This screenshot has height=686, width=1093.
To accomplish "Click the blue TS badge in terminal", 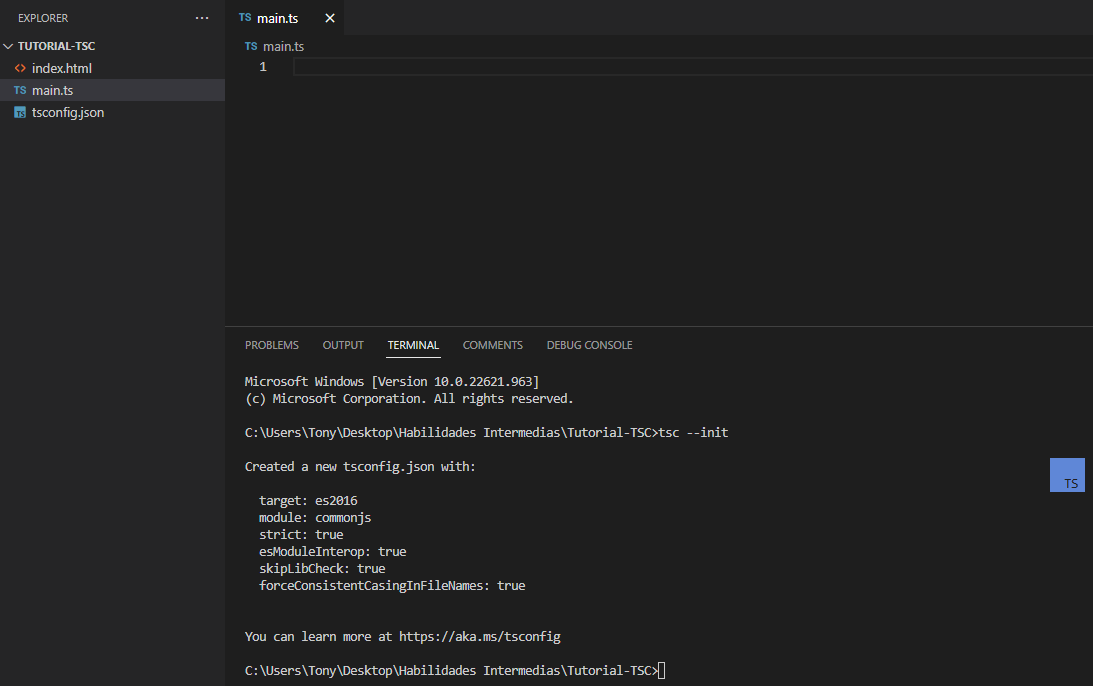I will [1067, 475].
